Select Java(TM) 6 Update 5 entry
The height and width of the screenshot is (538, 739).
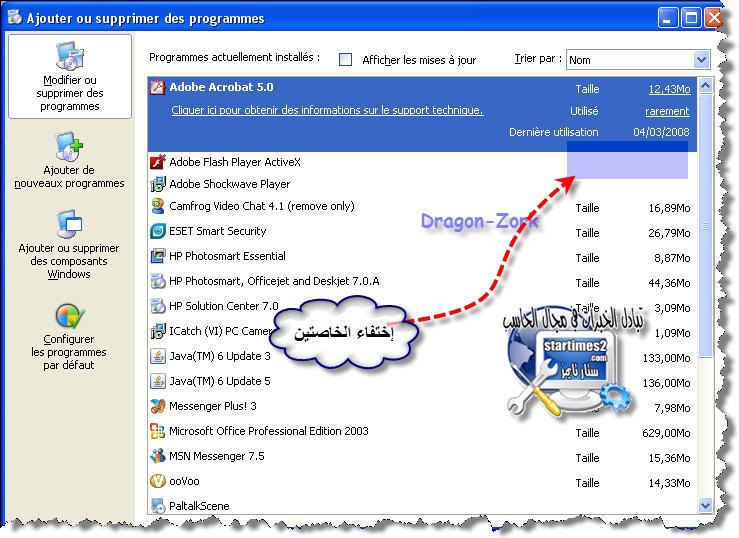tap(422, 381)
